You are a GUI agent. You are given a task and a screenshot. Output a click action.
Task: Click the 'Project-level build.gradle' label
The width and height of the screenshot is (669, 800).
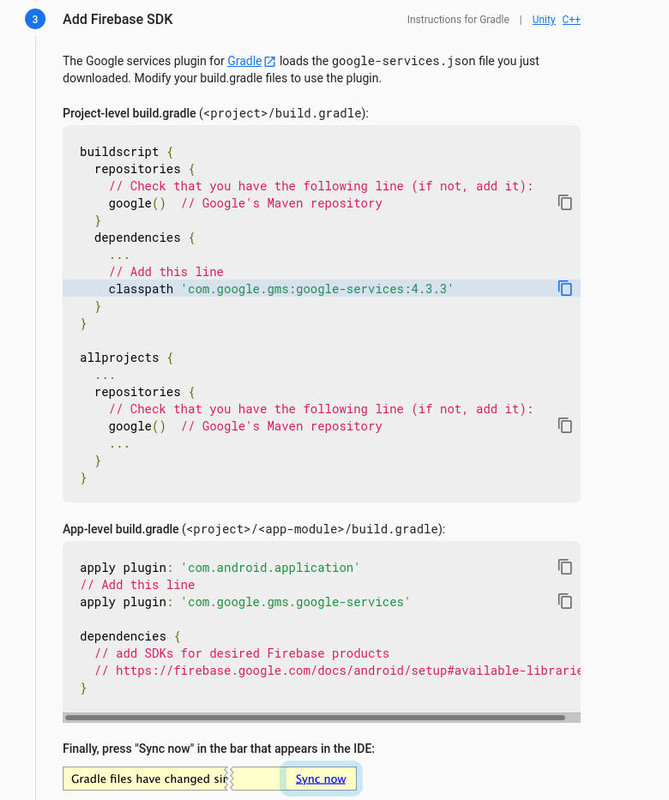pyautogui.click(x=129, y=113)
